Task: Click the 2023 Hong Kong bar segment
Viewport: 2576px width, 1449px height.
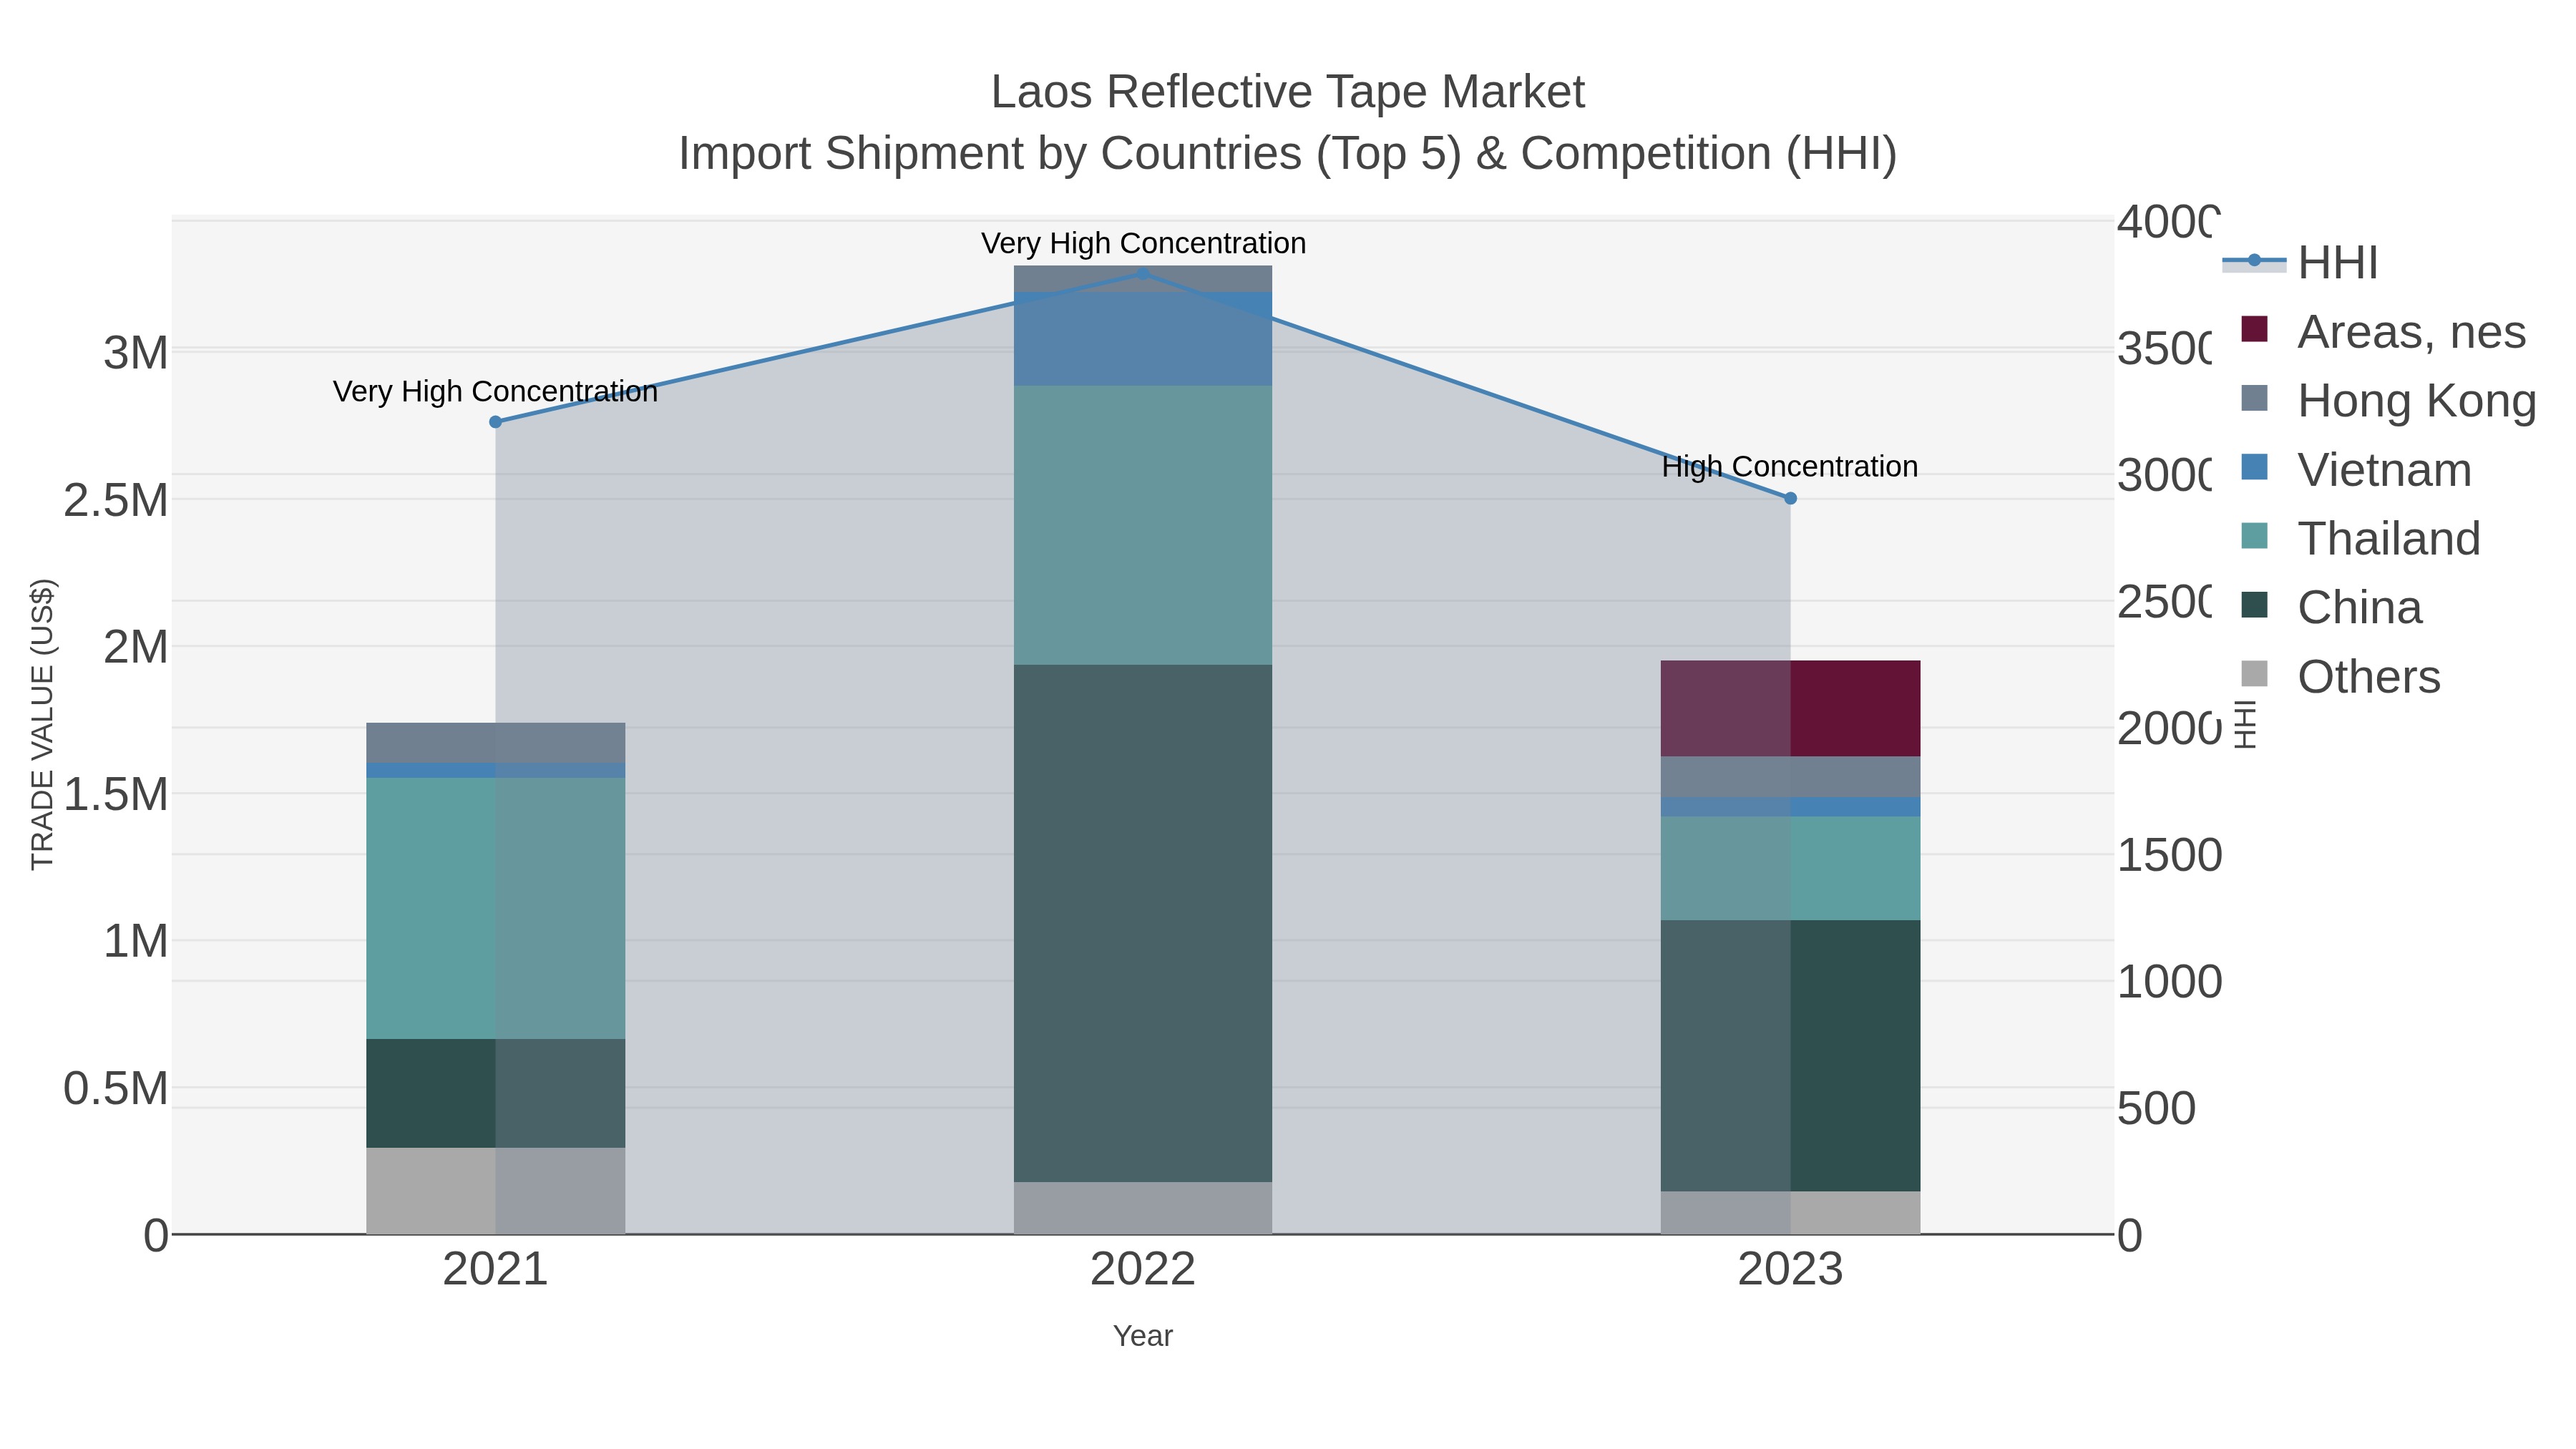Action: pyautogui.click(x=1790, y=777)
